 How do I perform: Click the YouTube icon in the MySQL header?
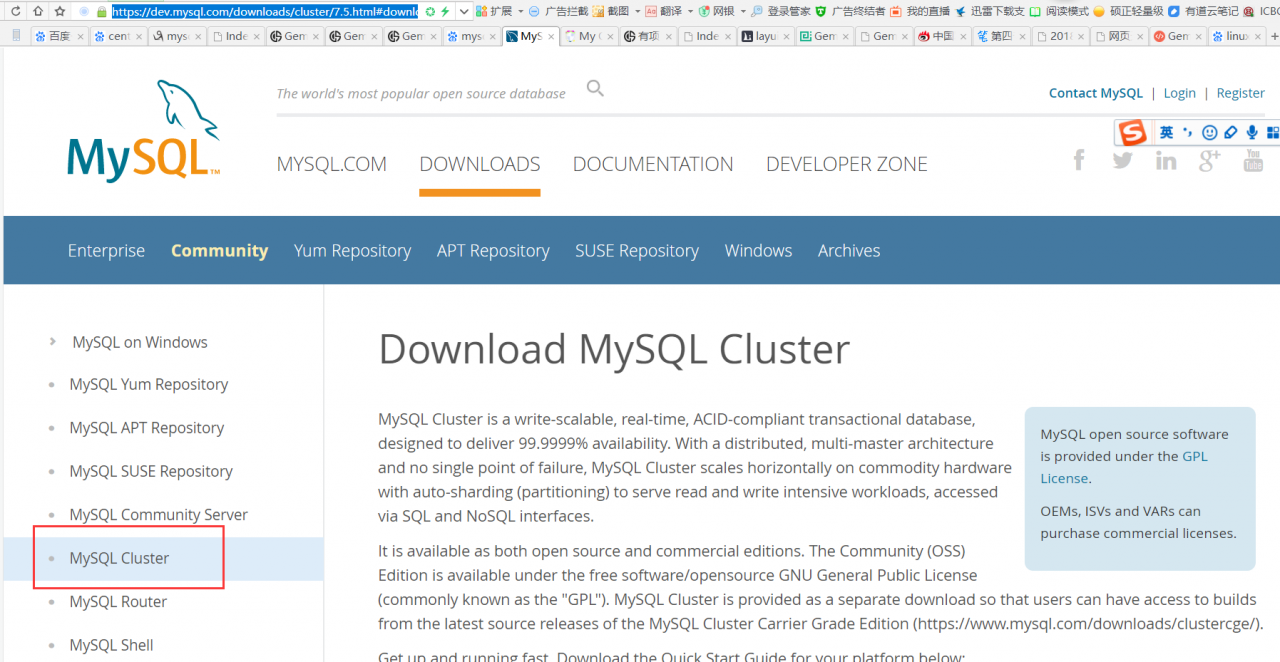point(1253,160)
